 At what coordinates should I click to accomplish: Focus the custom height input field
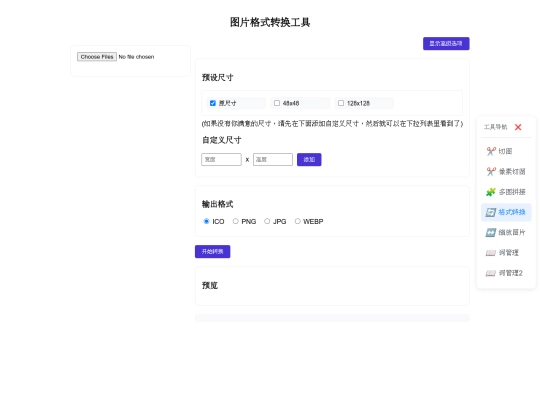point(273,159)
